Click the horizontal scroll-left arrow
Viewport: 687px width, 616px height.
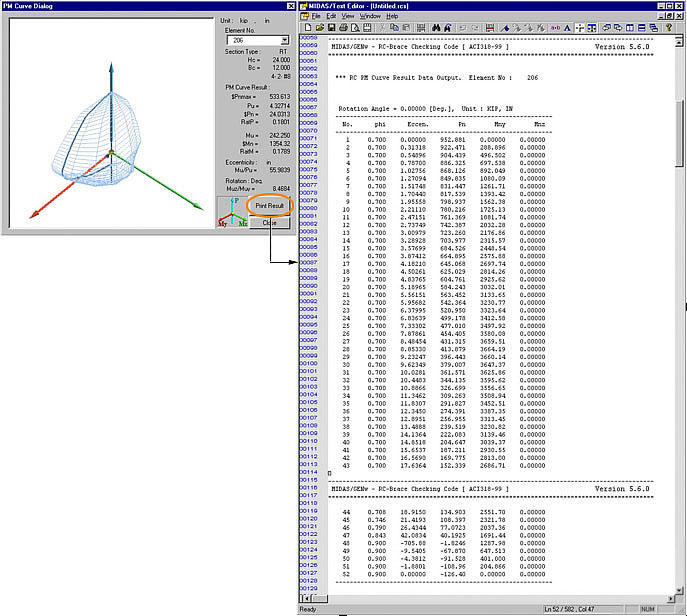tap(306, 598)
